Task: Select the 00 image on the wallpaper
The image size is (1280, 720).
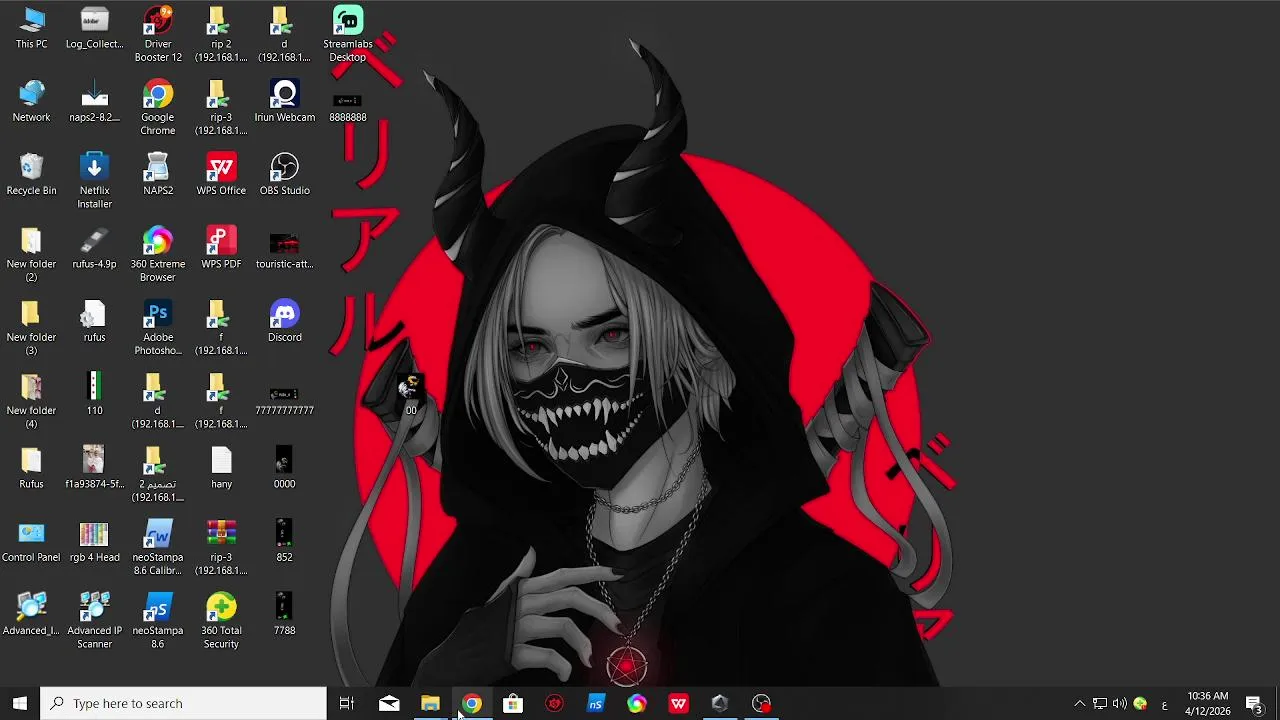Action: tap(410, 396)
